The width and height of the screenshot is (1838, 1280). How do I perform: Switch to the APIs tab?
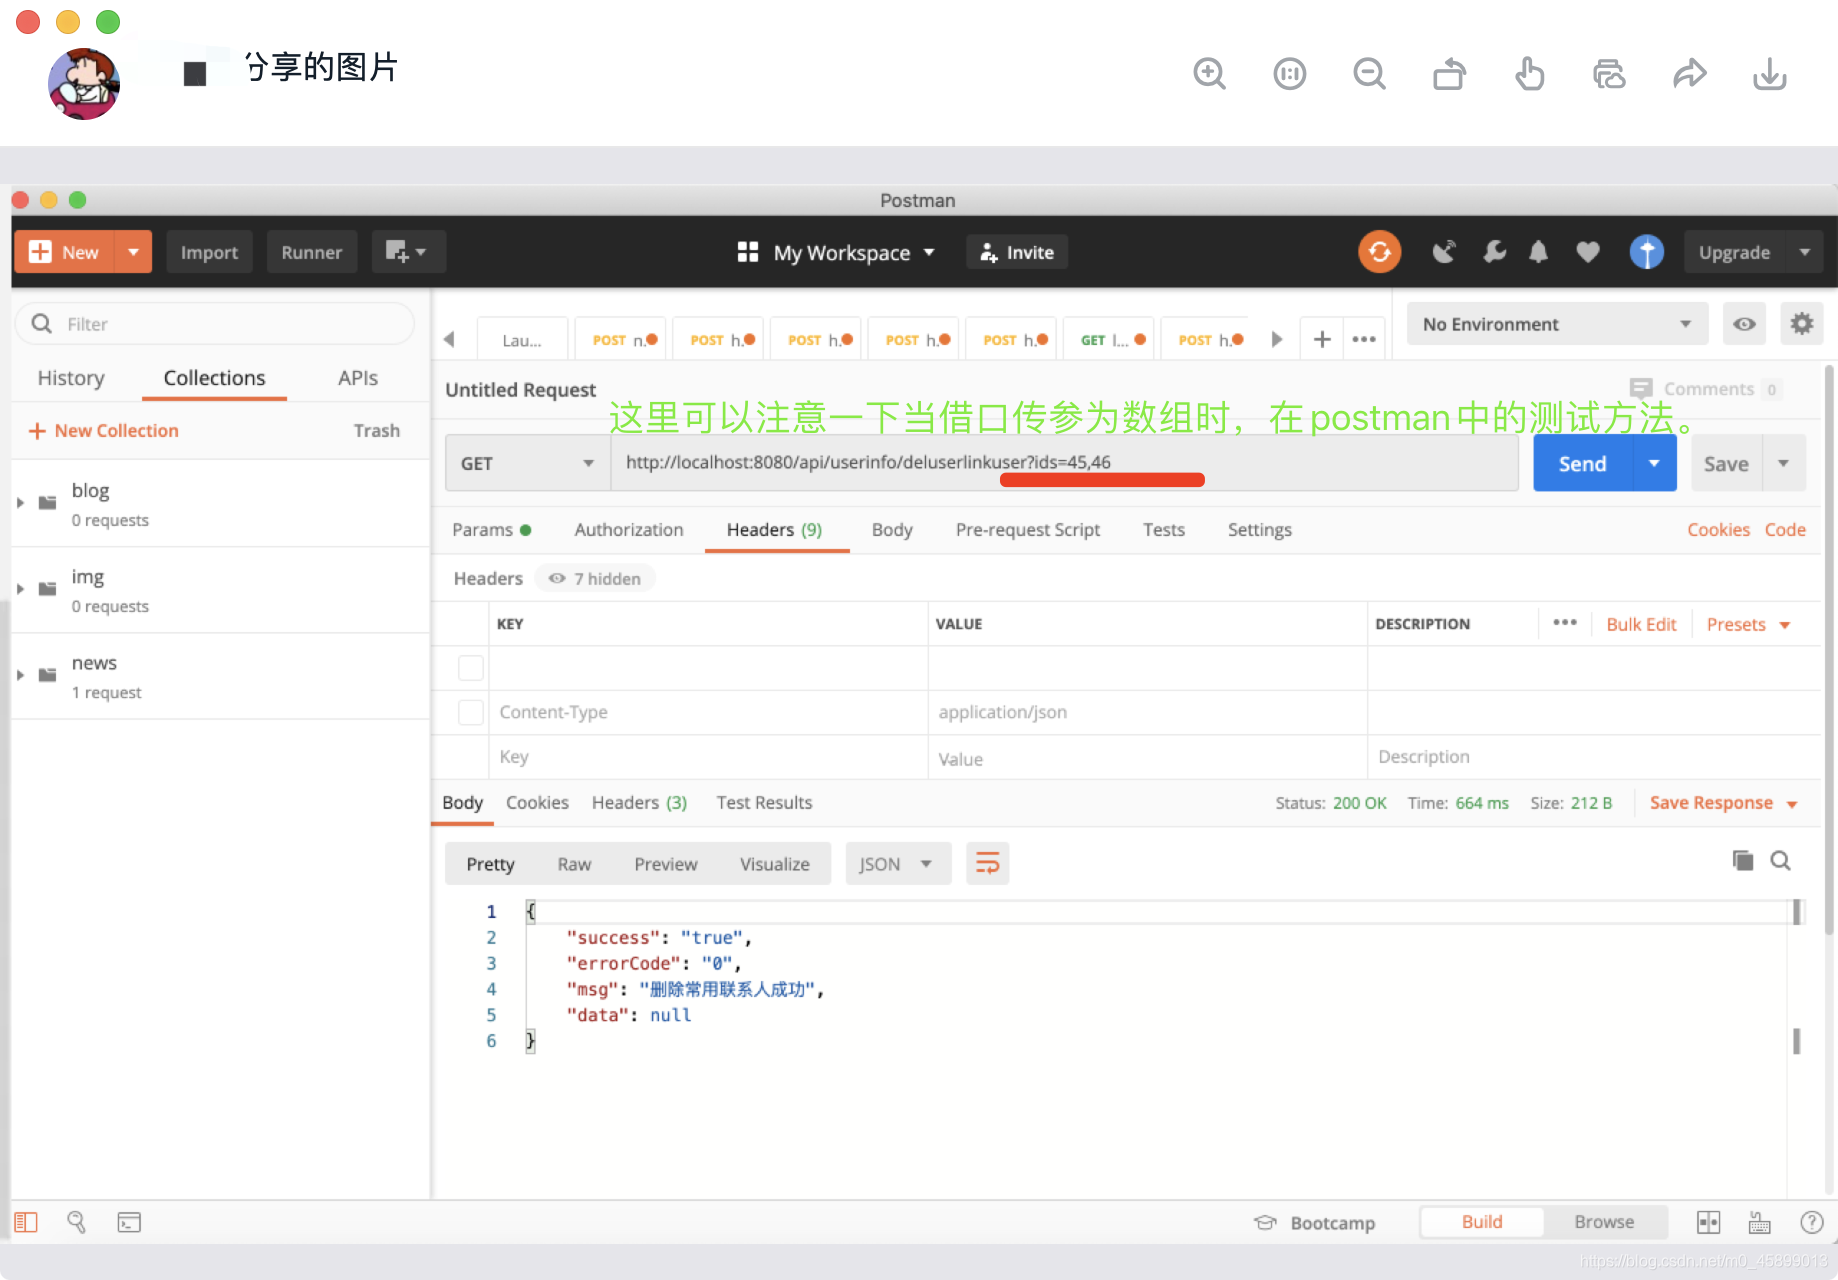(x=358, y=378)
